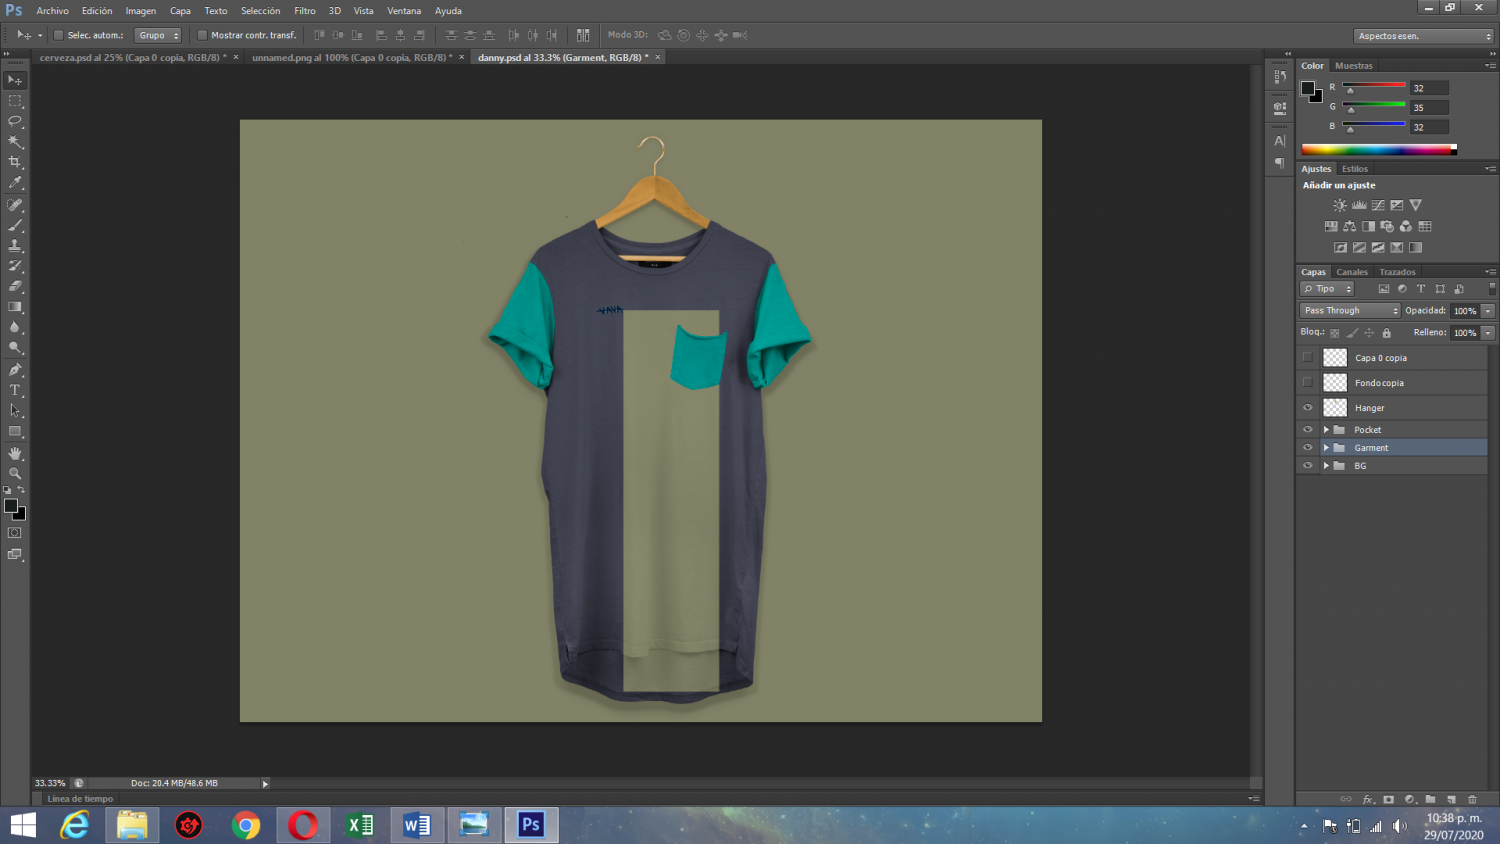The height and width of the screenshot is (844, 1500).
Task: Select the Dodge tool
Action: click(x=15, y=348)
